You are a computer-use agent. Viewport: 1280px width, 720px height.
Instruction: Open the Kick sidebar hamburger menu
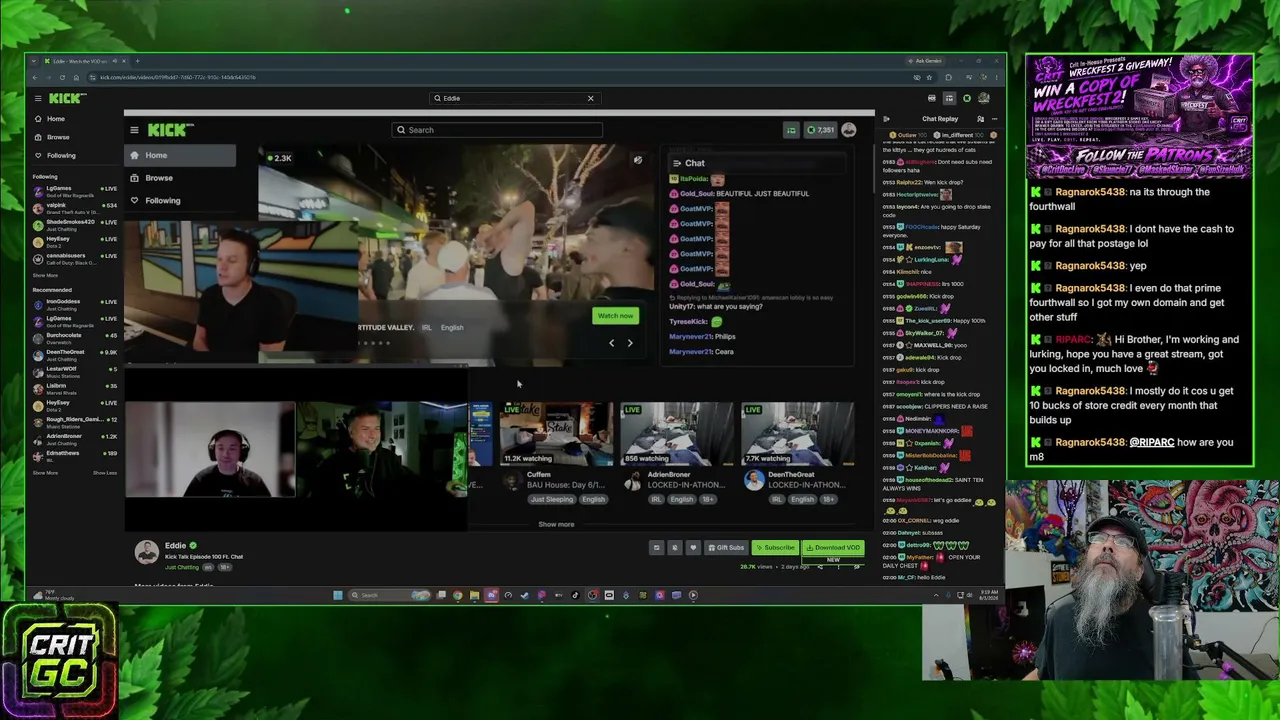(38, 98)
